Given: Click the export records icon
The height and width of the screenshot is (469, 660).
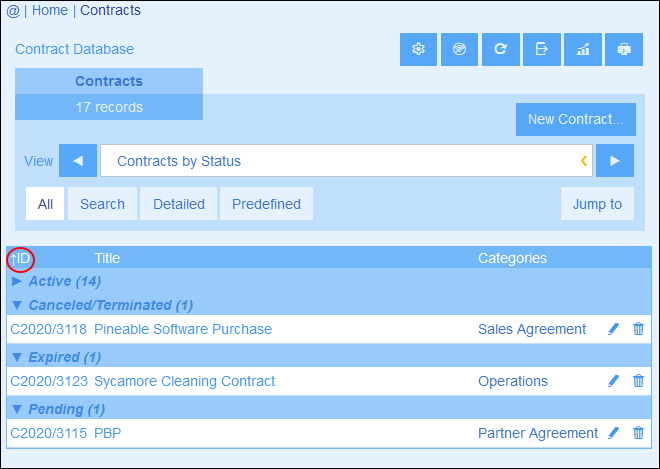Looking at the screenshot, I should point(542,49).
